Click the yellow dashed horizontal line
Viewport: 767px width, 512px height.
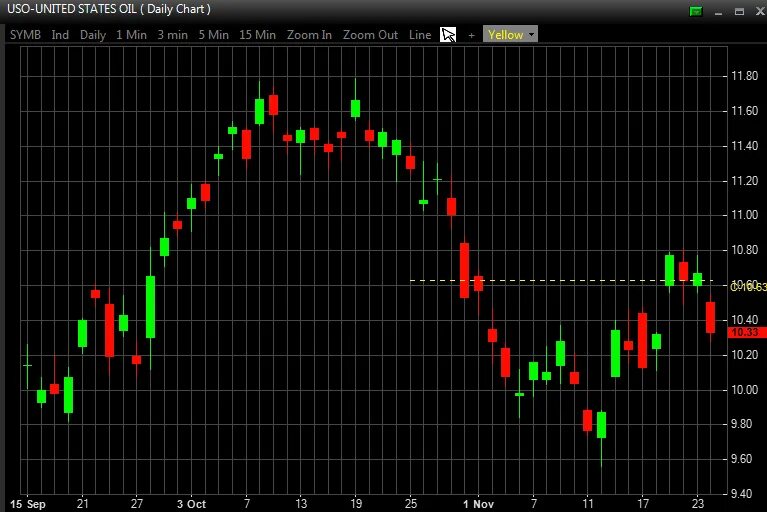561,281
